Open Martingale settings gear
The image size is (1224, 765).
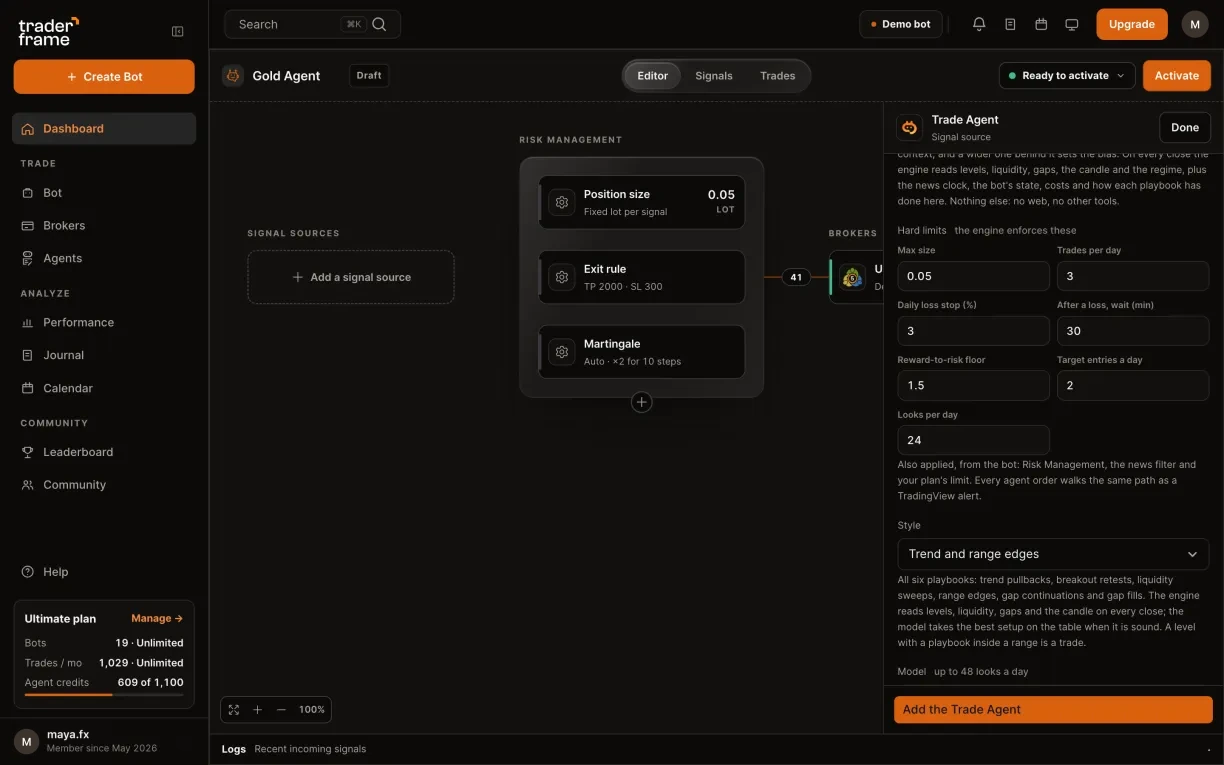point(562,352)
